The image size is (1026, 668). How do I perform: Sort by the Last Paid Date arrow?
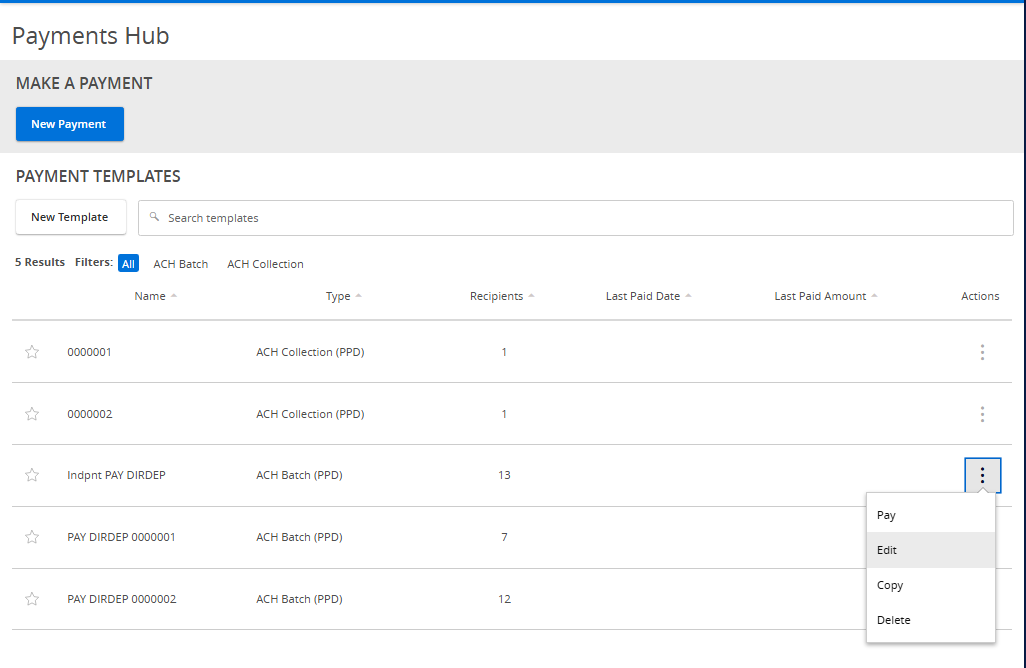tap(691, 295)
